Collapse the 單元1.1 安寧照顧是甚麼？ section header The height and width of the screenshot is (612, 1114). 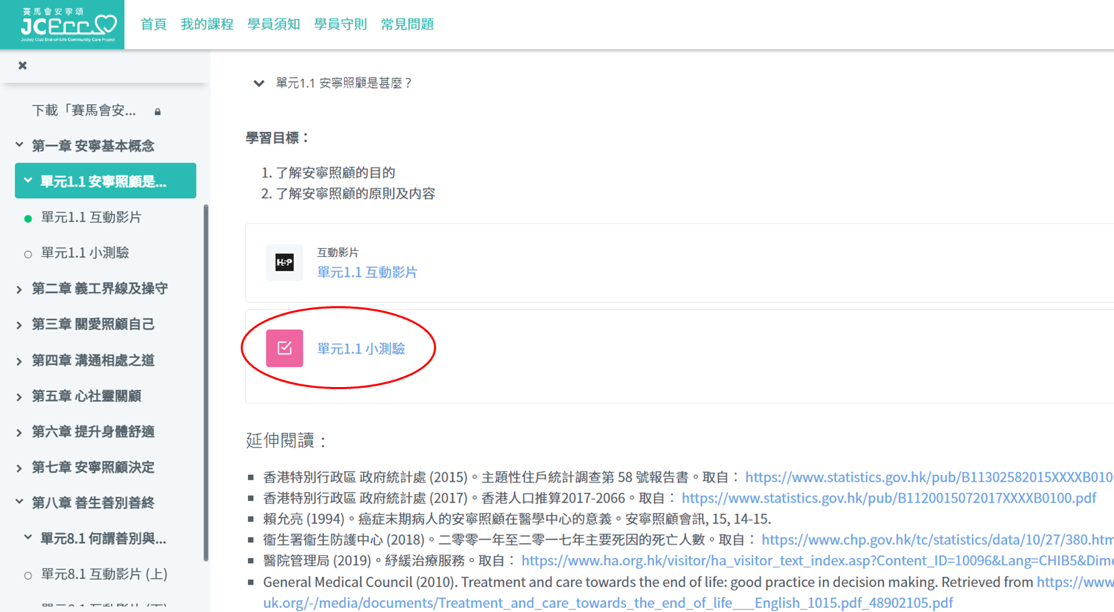259,84
